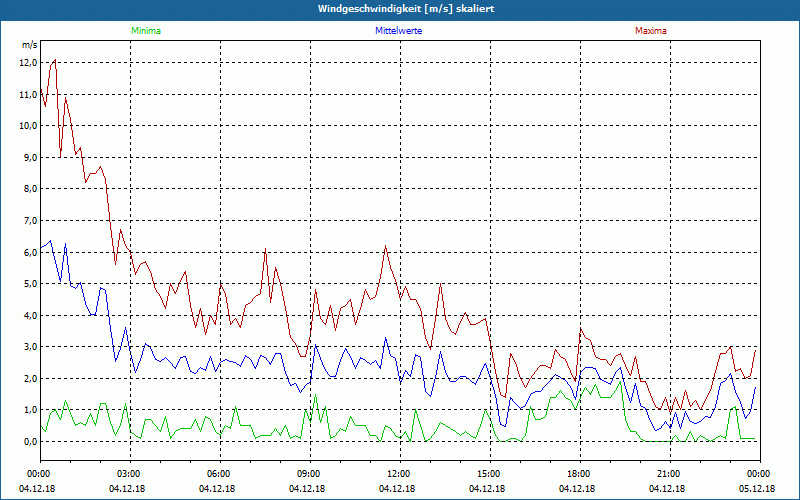Click the 2,0 y-axis value
Screen dimensions: 800x500
(31, 379)
